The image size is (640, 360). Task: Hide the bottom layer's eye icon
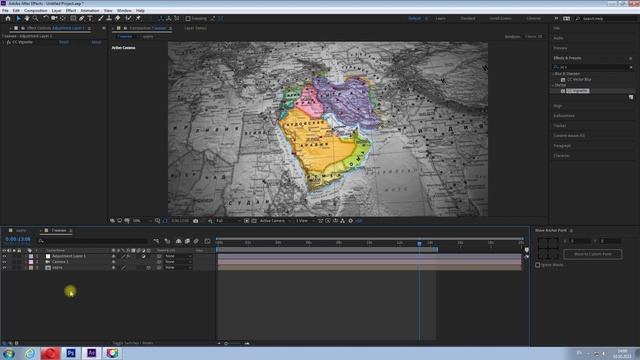point(4,267)
